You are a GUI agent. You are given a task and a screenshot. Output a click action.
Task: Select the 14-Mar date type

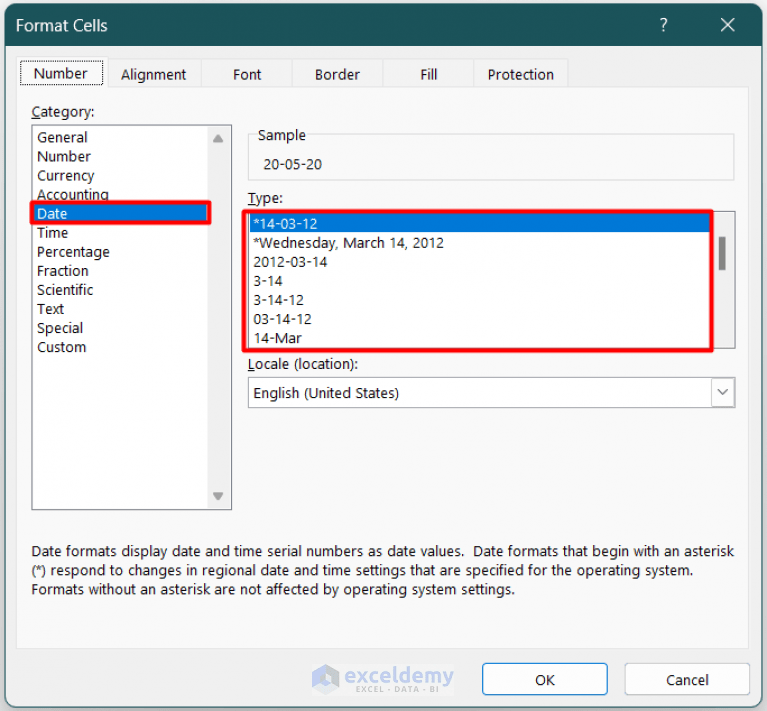[x=479, y=338]
